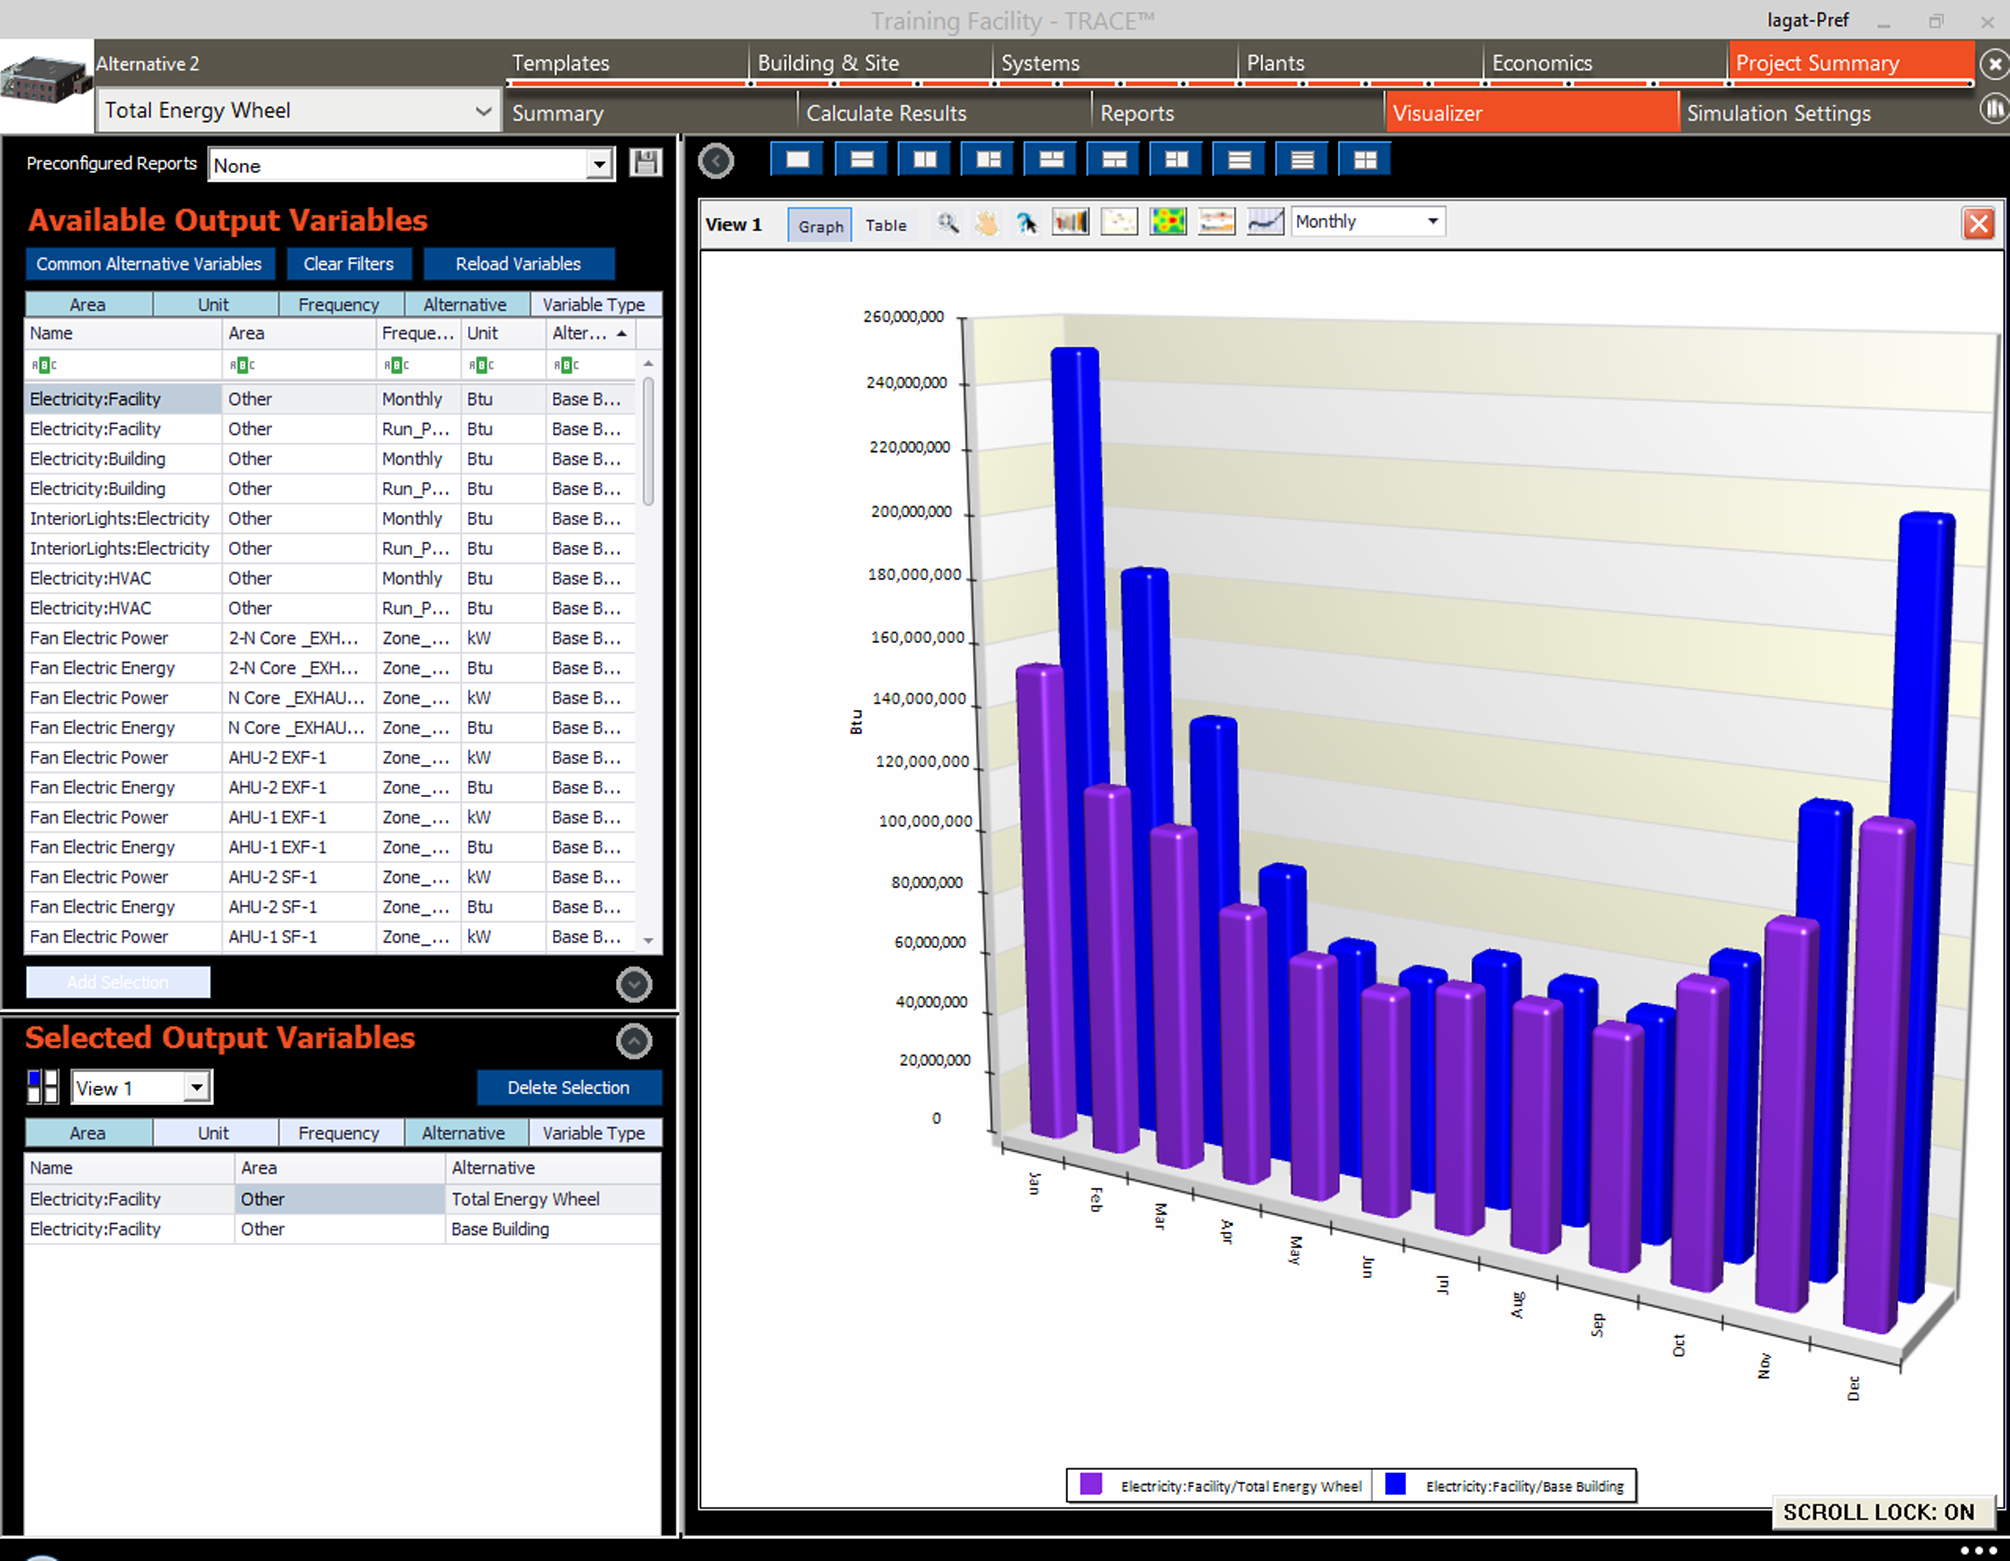Select the magnifier zoom tool above the graph

coord(948,222)
